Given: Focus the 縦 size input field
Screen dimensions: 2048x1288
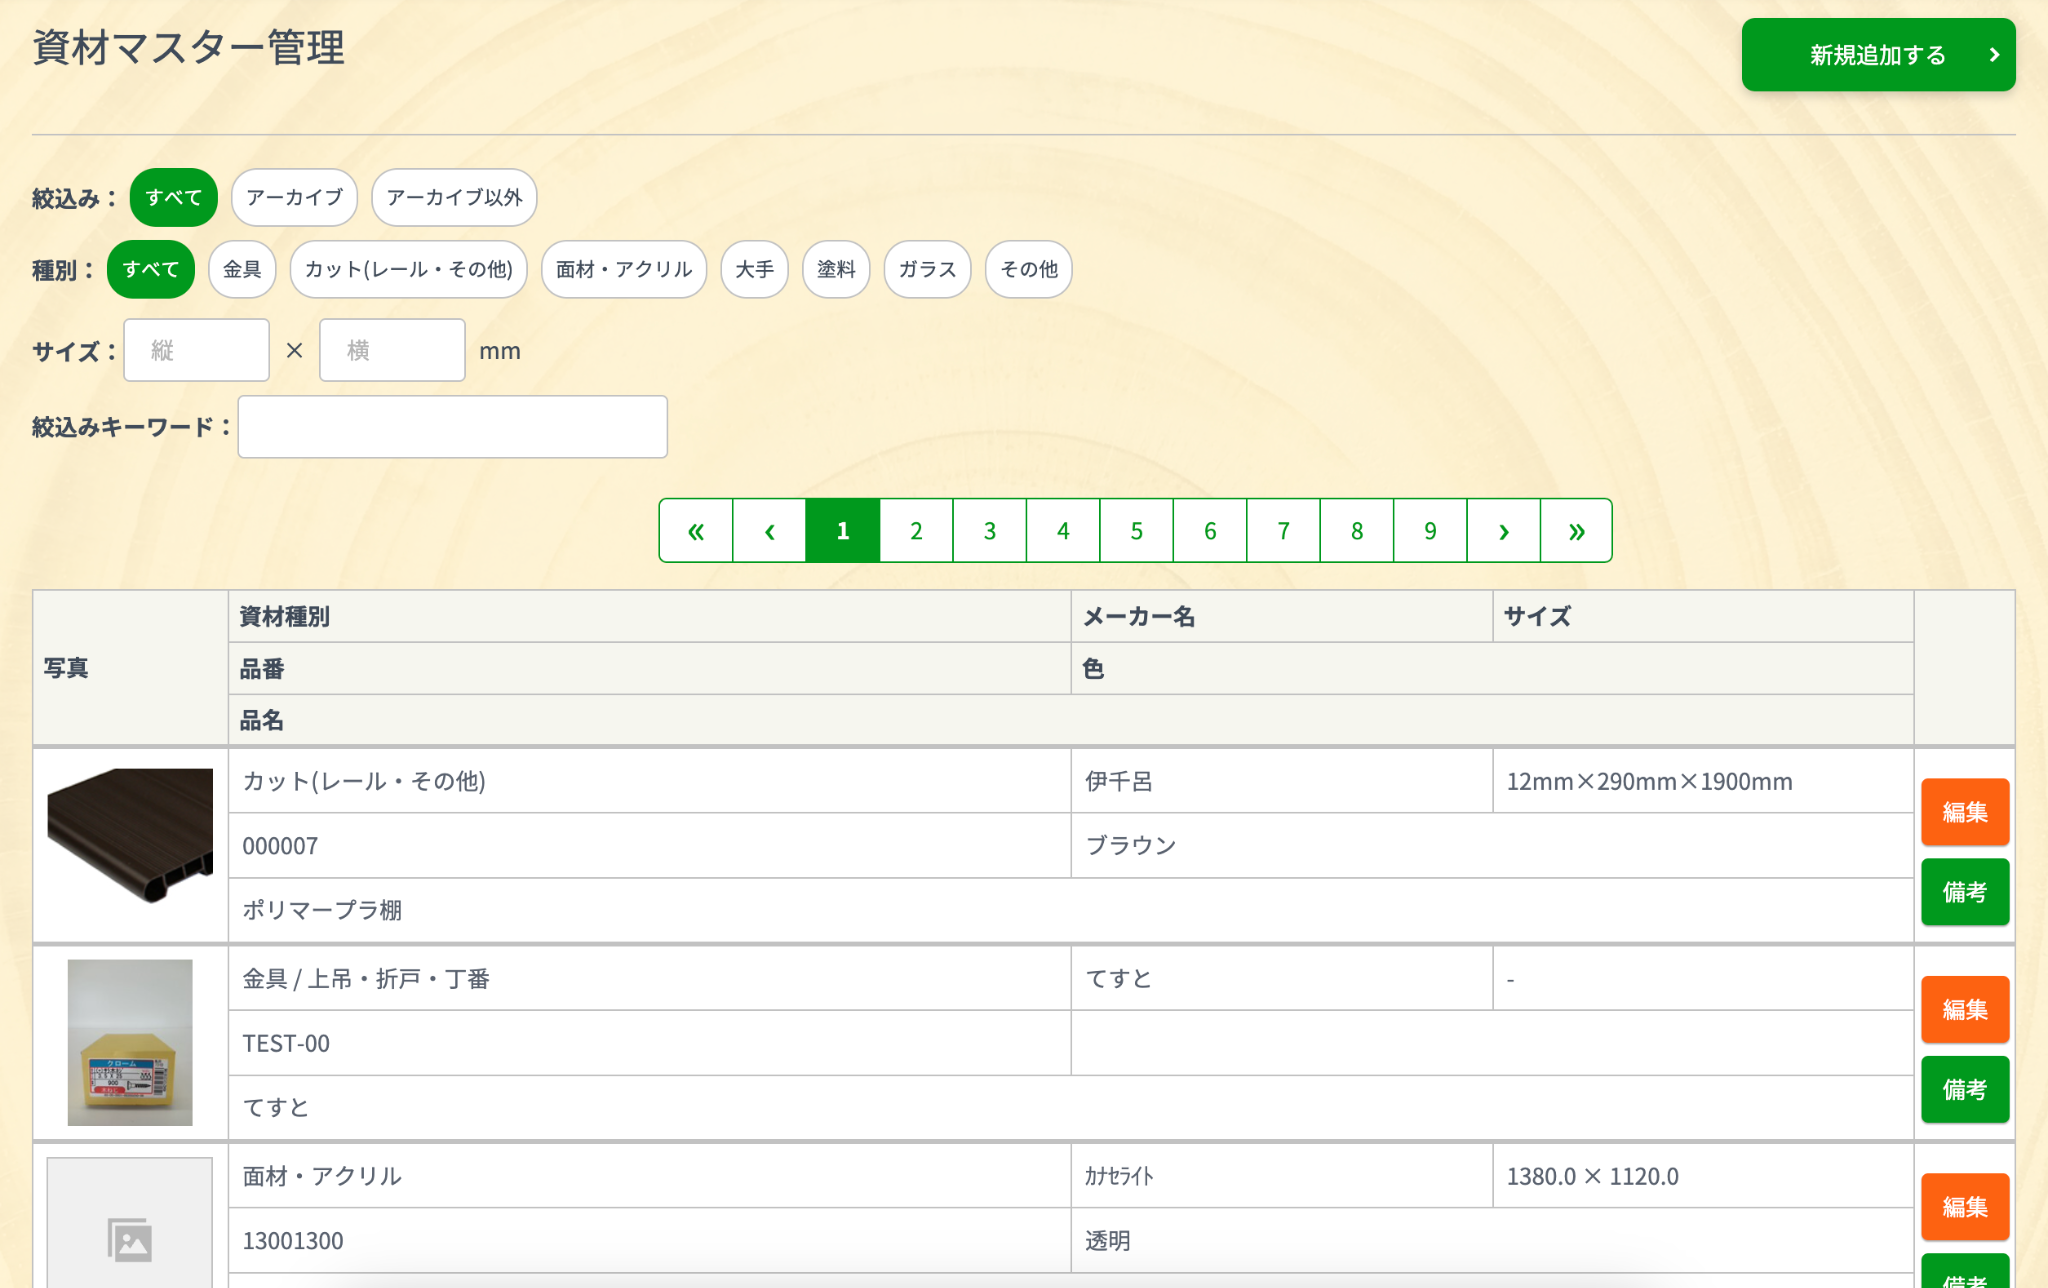Looking at the screenshot, I should click(197, 350).
